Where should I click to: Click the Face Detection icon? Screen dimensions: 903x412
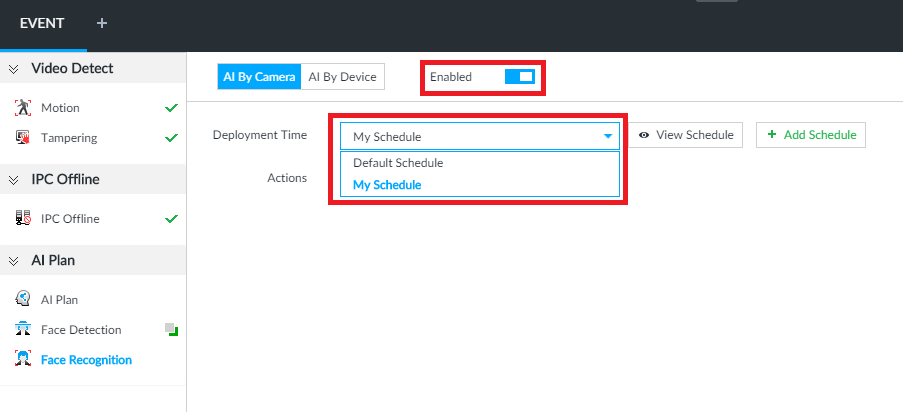[x=24, y=329]
